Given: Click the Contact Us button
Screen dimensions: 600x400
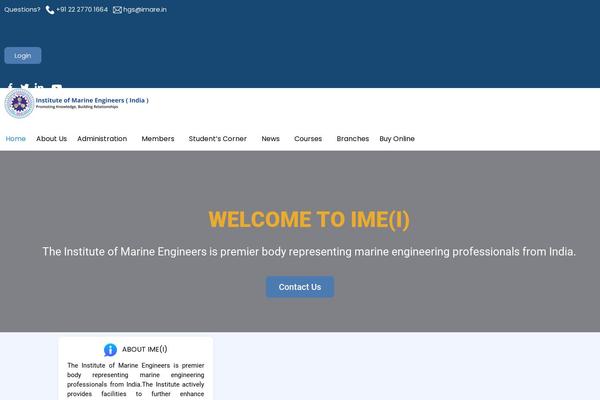Looking at the screenshot, I should [x=300, y=287].
